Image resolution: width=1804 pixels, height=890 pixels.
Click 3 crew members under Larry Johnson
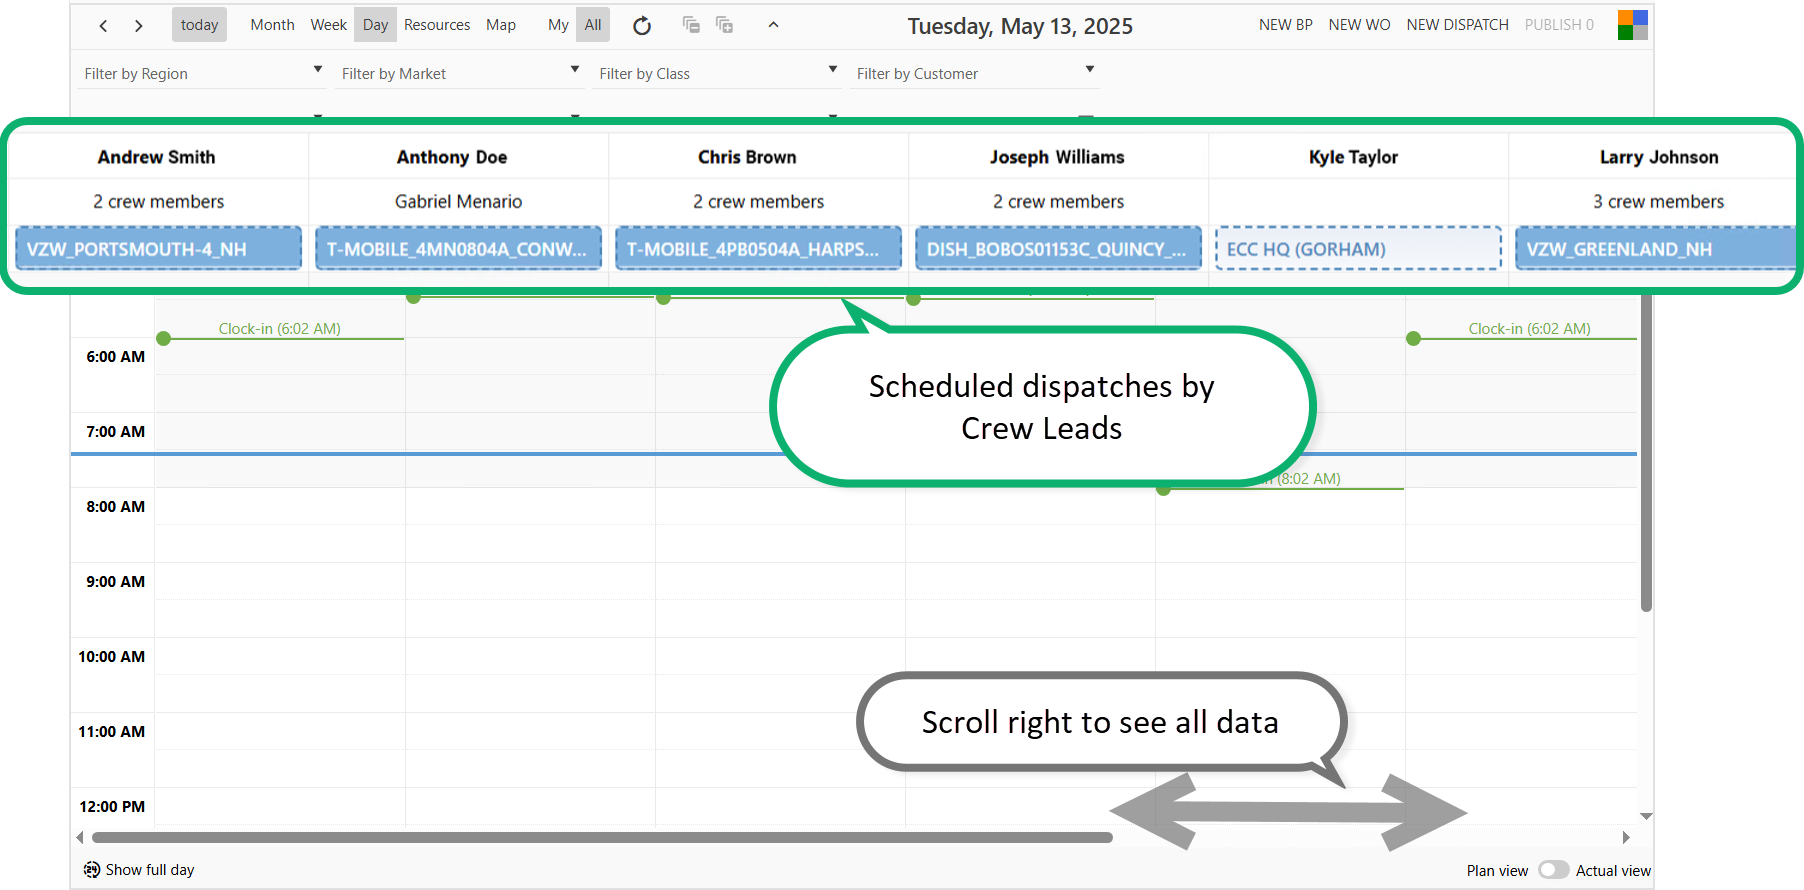pos(1659,201)
